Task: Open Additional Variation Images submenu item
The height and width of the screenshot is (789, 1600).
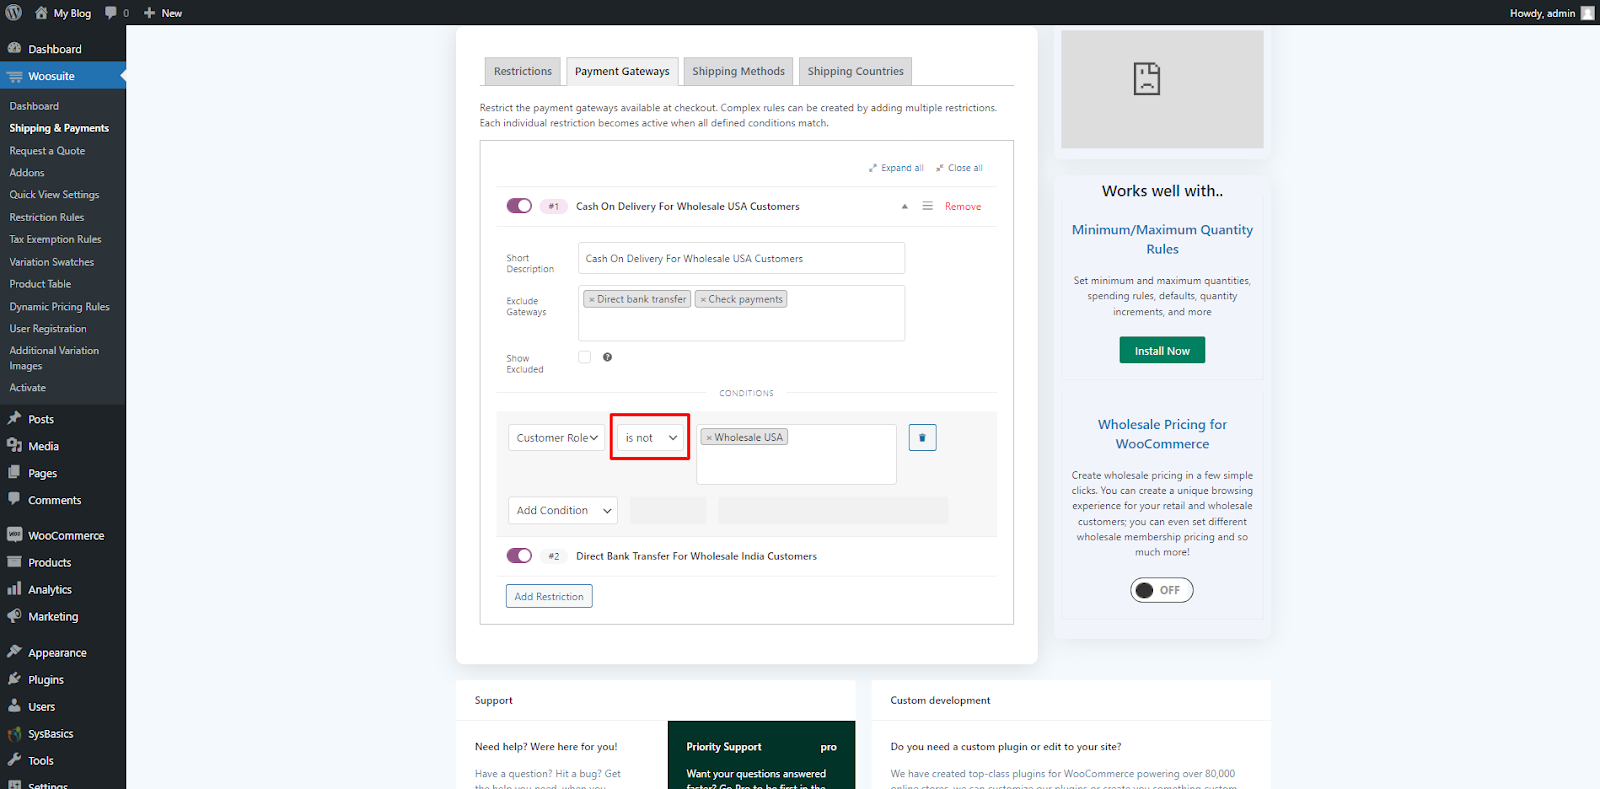Action: (54, 358)
